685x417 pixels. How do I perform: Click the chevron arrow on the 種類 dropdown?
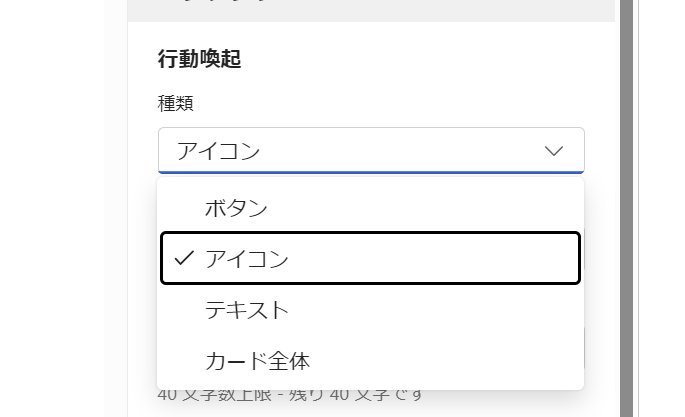click(554, 151)
